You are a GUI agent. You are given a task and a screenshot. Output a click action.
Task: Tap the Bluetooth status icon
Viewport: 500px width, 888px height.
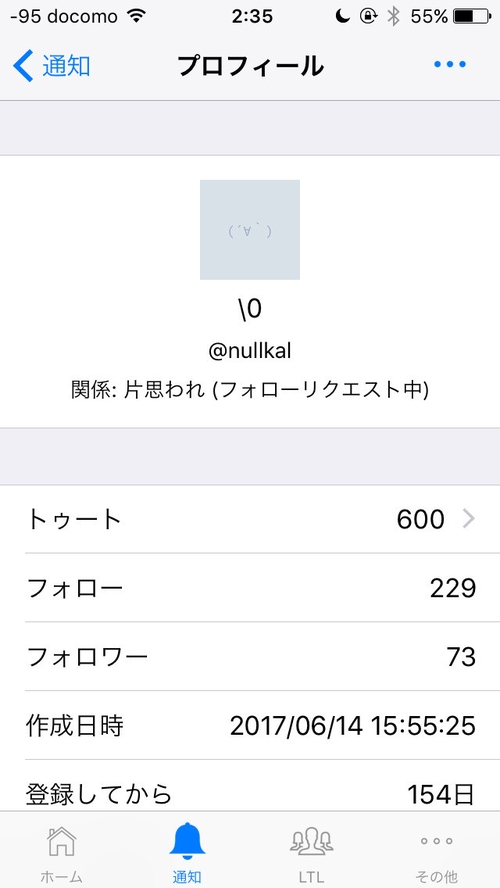pos(393,16)
